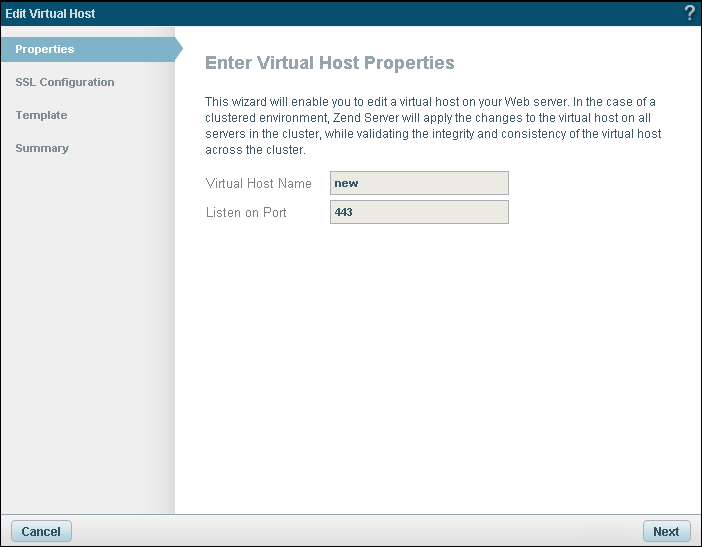702x547 pixels.
Task: Click the arrow tip of the Properties step
Action: click(x=179, y=49)
